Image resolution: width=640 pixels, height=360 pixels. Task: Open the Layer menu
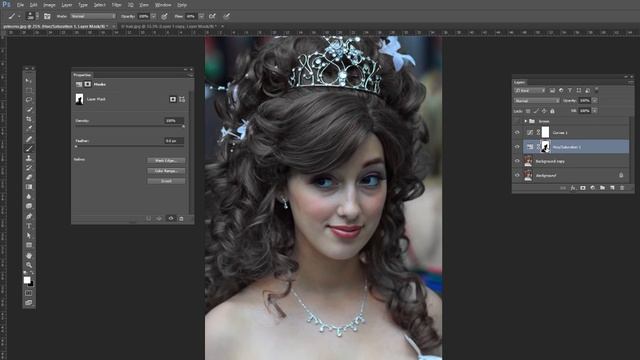(x=67, y=5)
